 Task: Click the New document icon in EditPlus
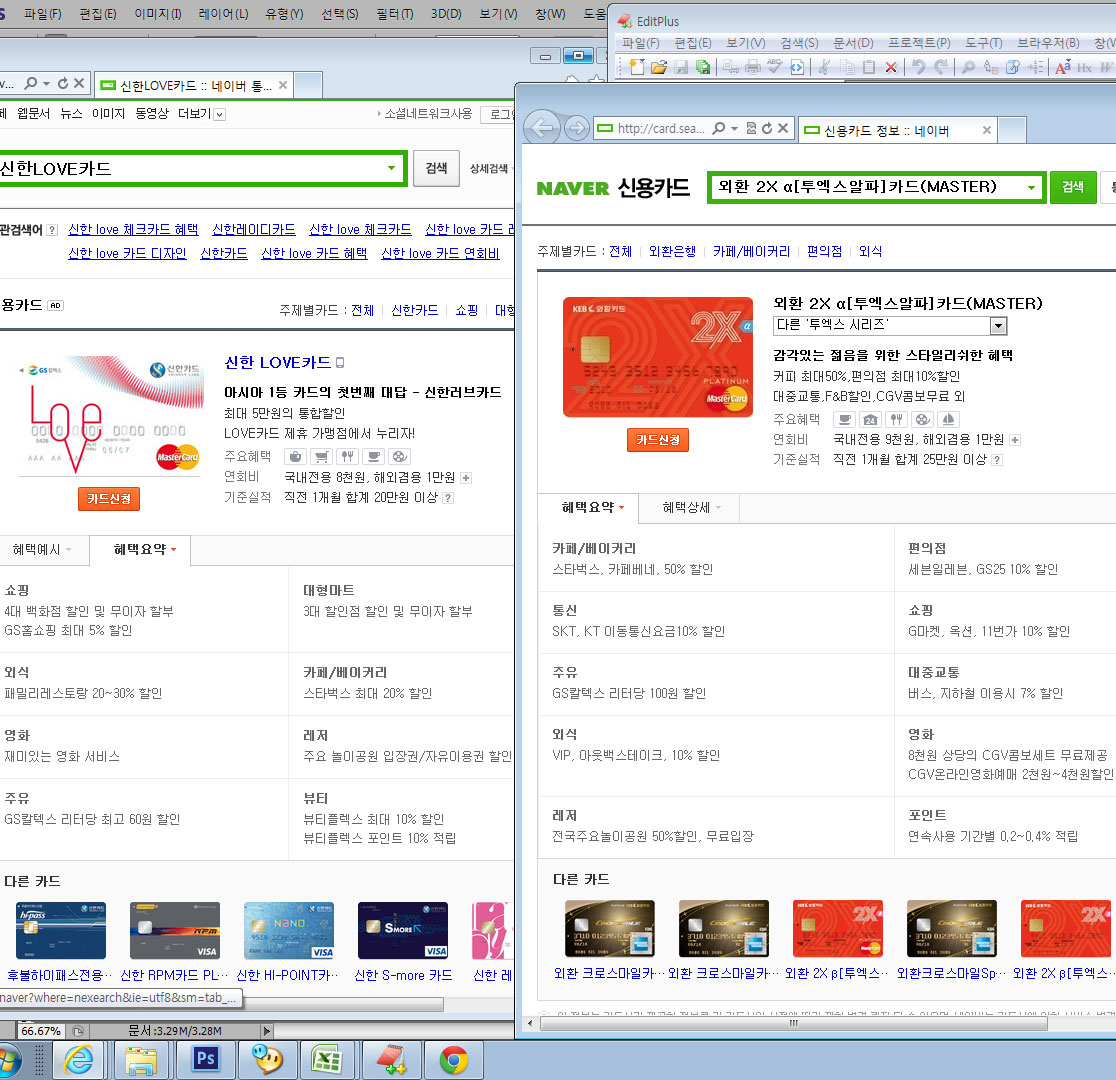coord(637,67)
